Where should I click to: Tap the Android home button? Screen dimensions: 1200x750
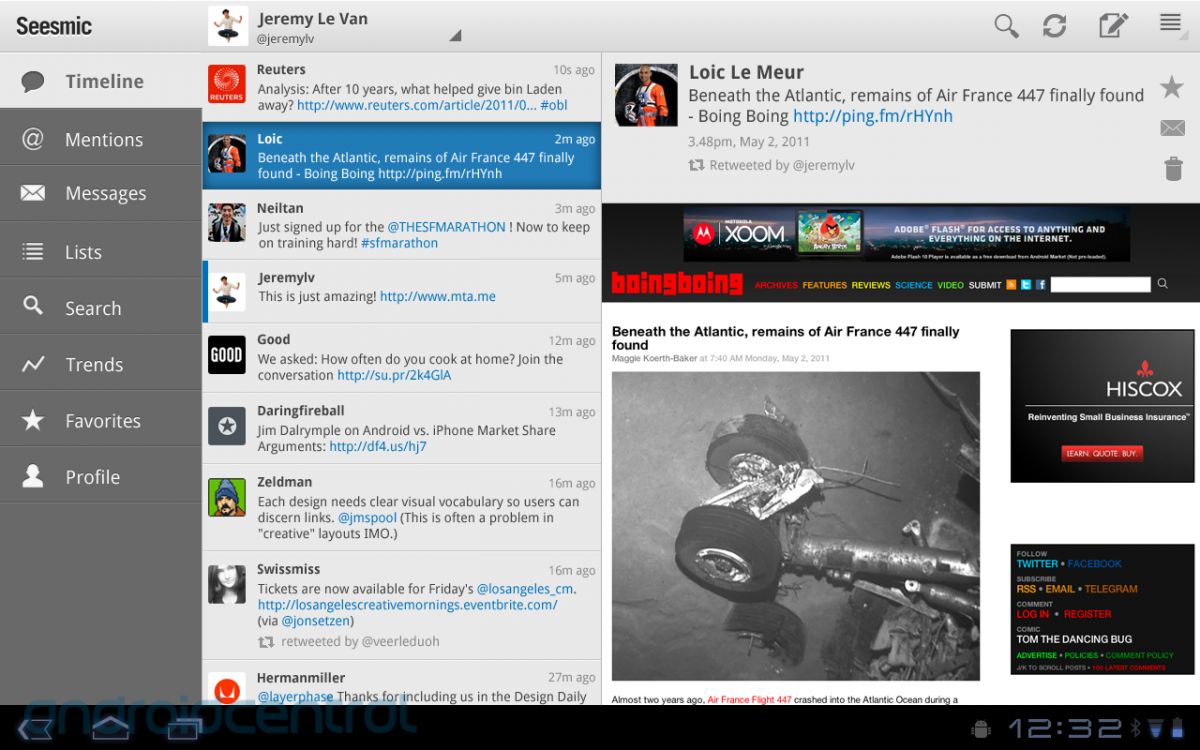pos(110,728)
